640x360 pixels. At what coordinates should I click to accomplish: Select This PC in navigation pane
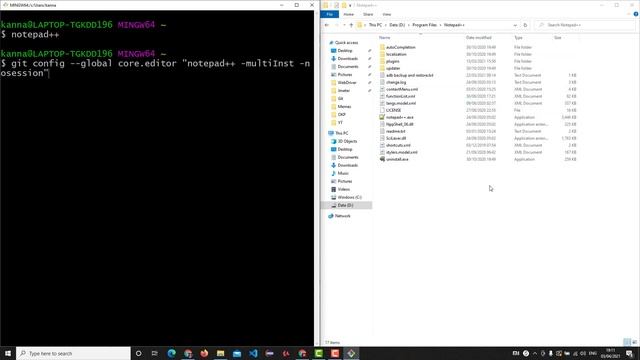point(342,133)
